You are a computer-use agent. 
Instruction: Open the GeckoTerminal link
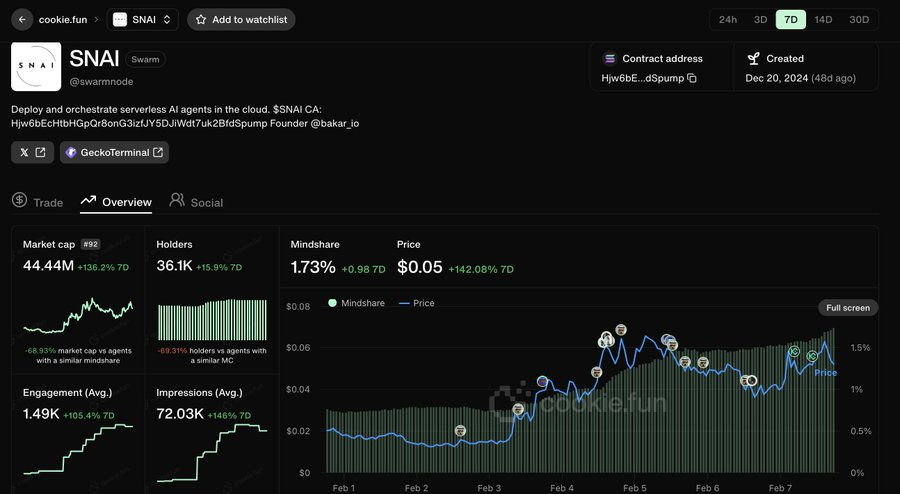(114, 152)
